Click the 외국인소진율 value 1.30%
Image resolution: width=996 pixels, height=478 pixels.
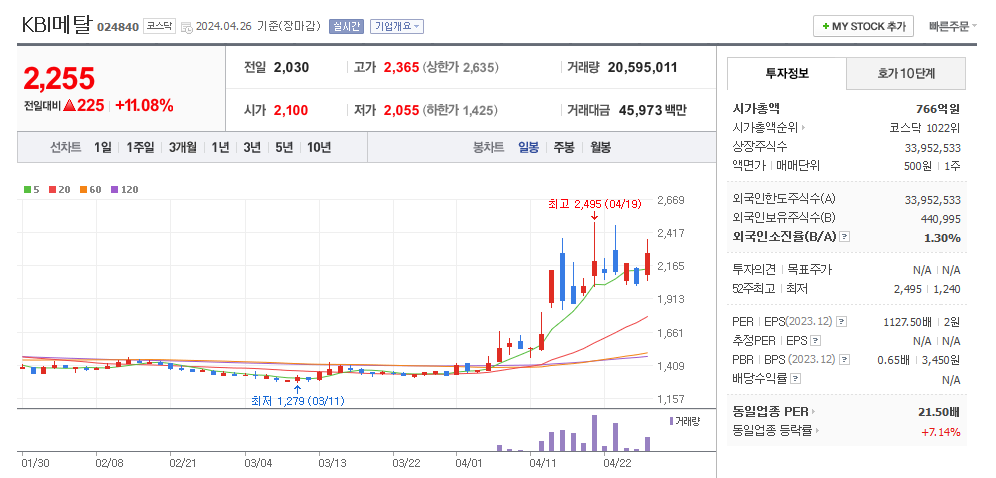click(945, 238)
